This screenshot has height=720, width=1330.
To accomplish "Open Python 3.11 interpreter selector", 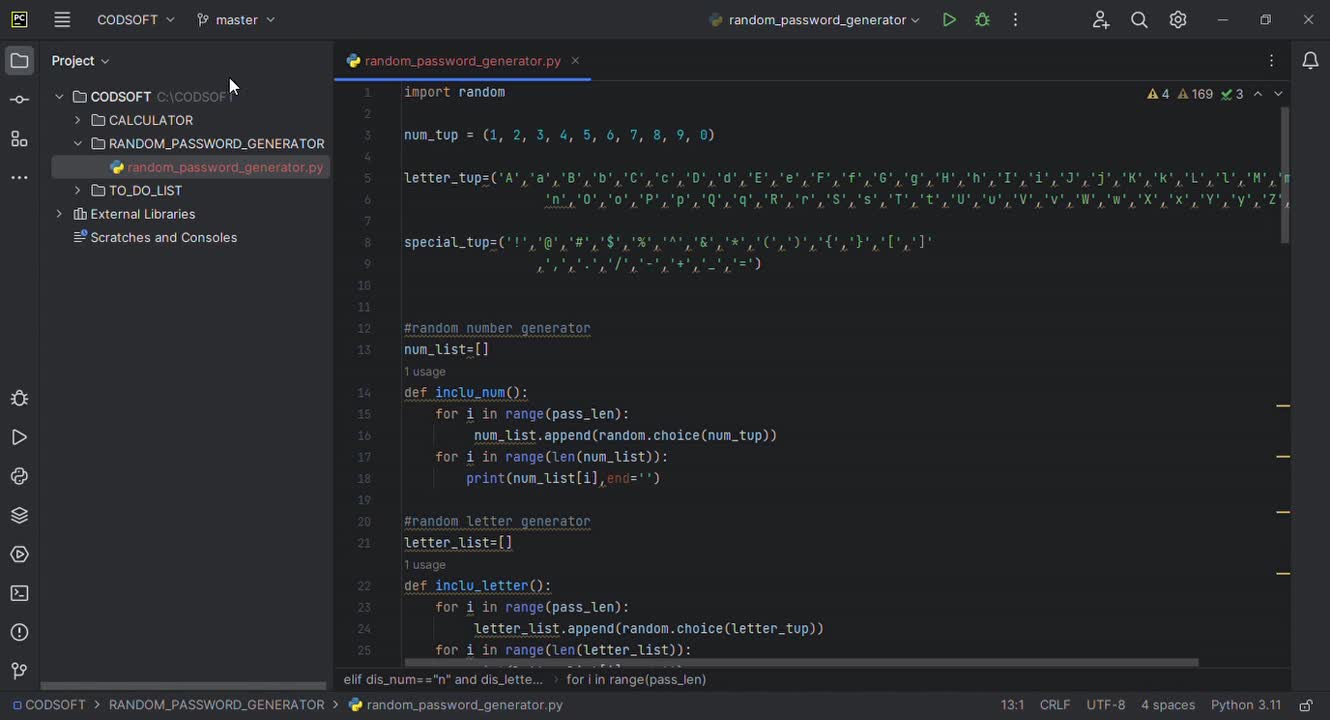I will coord(1246,705).
